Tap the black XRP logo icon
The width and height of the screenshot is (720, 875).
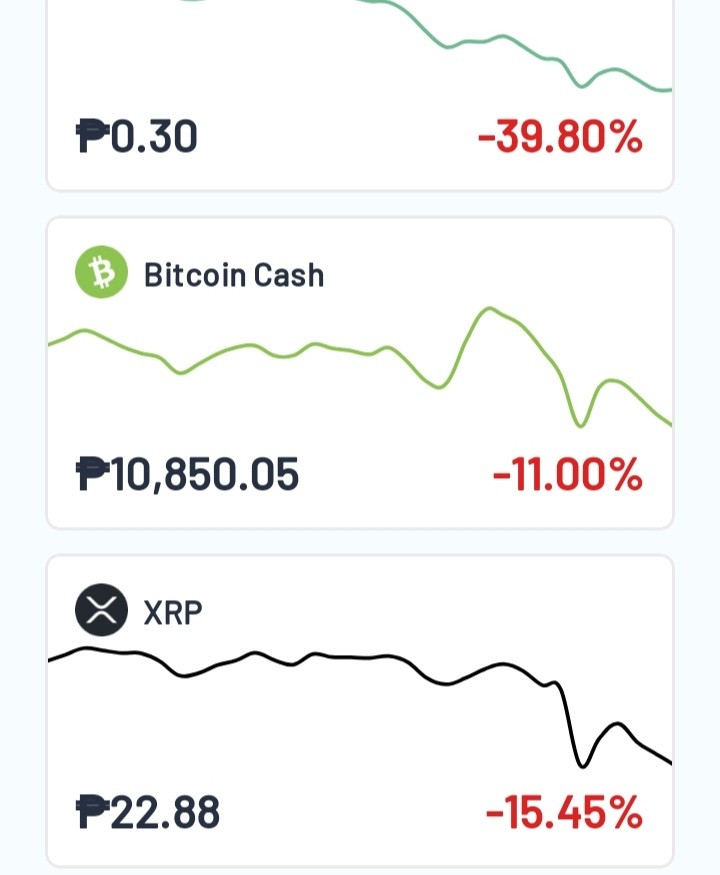click(x=102, y=610)
